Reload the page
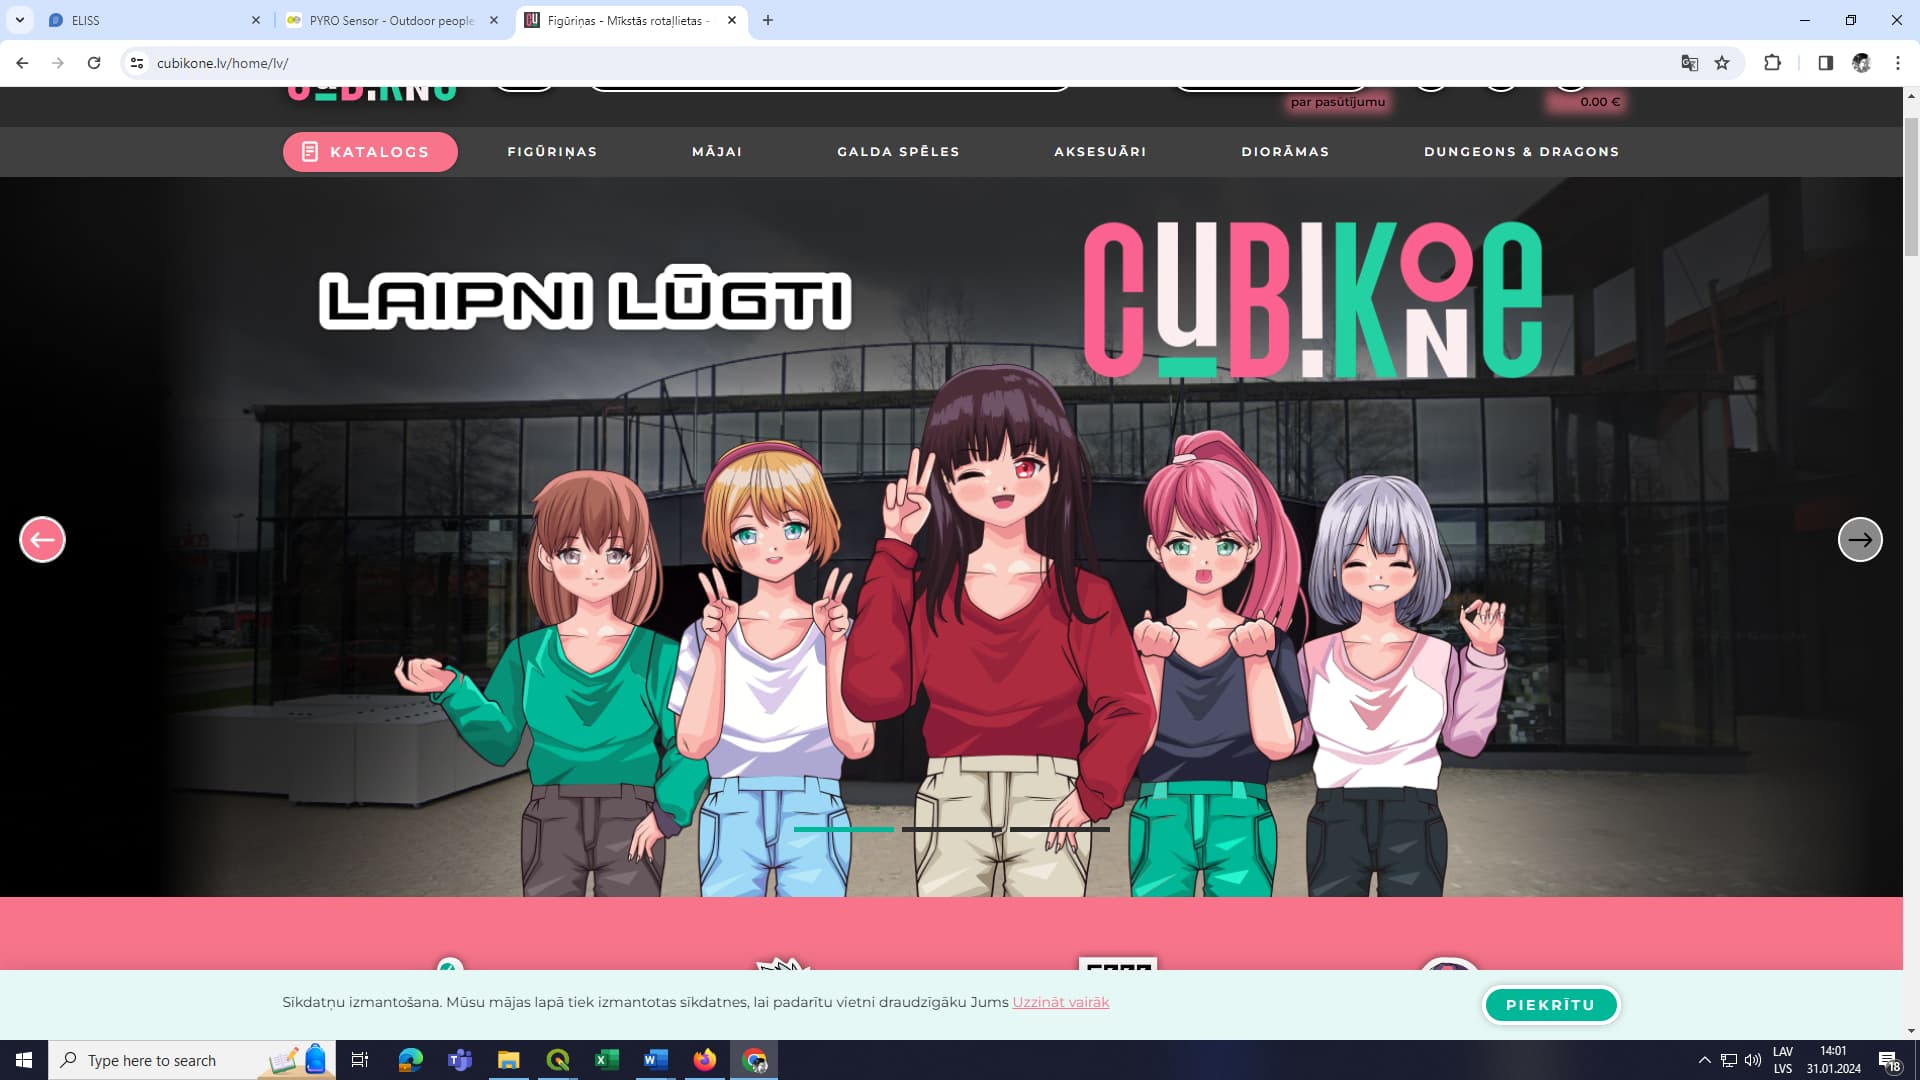1920x1080 pixels. (94, 63)
